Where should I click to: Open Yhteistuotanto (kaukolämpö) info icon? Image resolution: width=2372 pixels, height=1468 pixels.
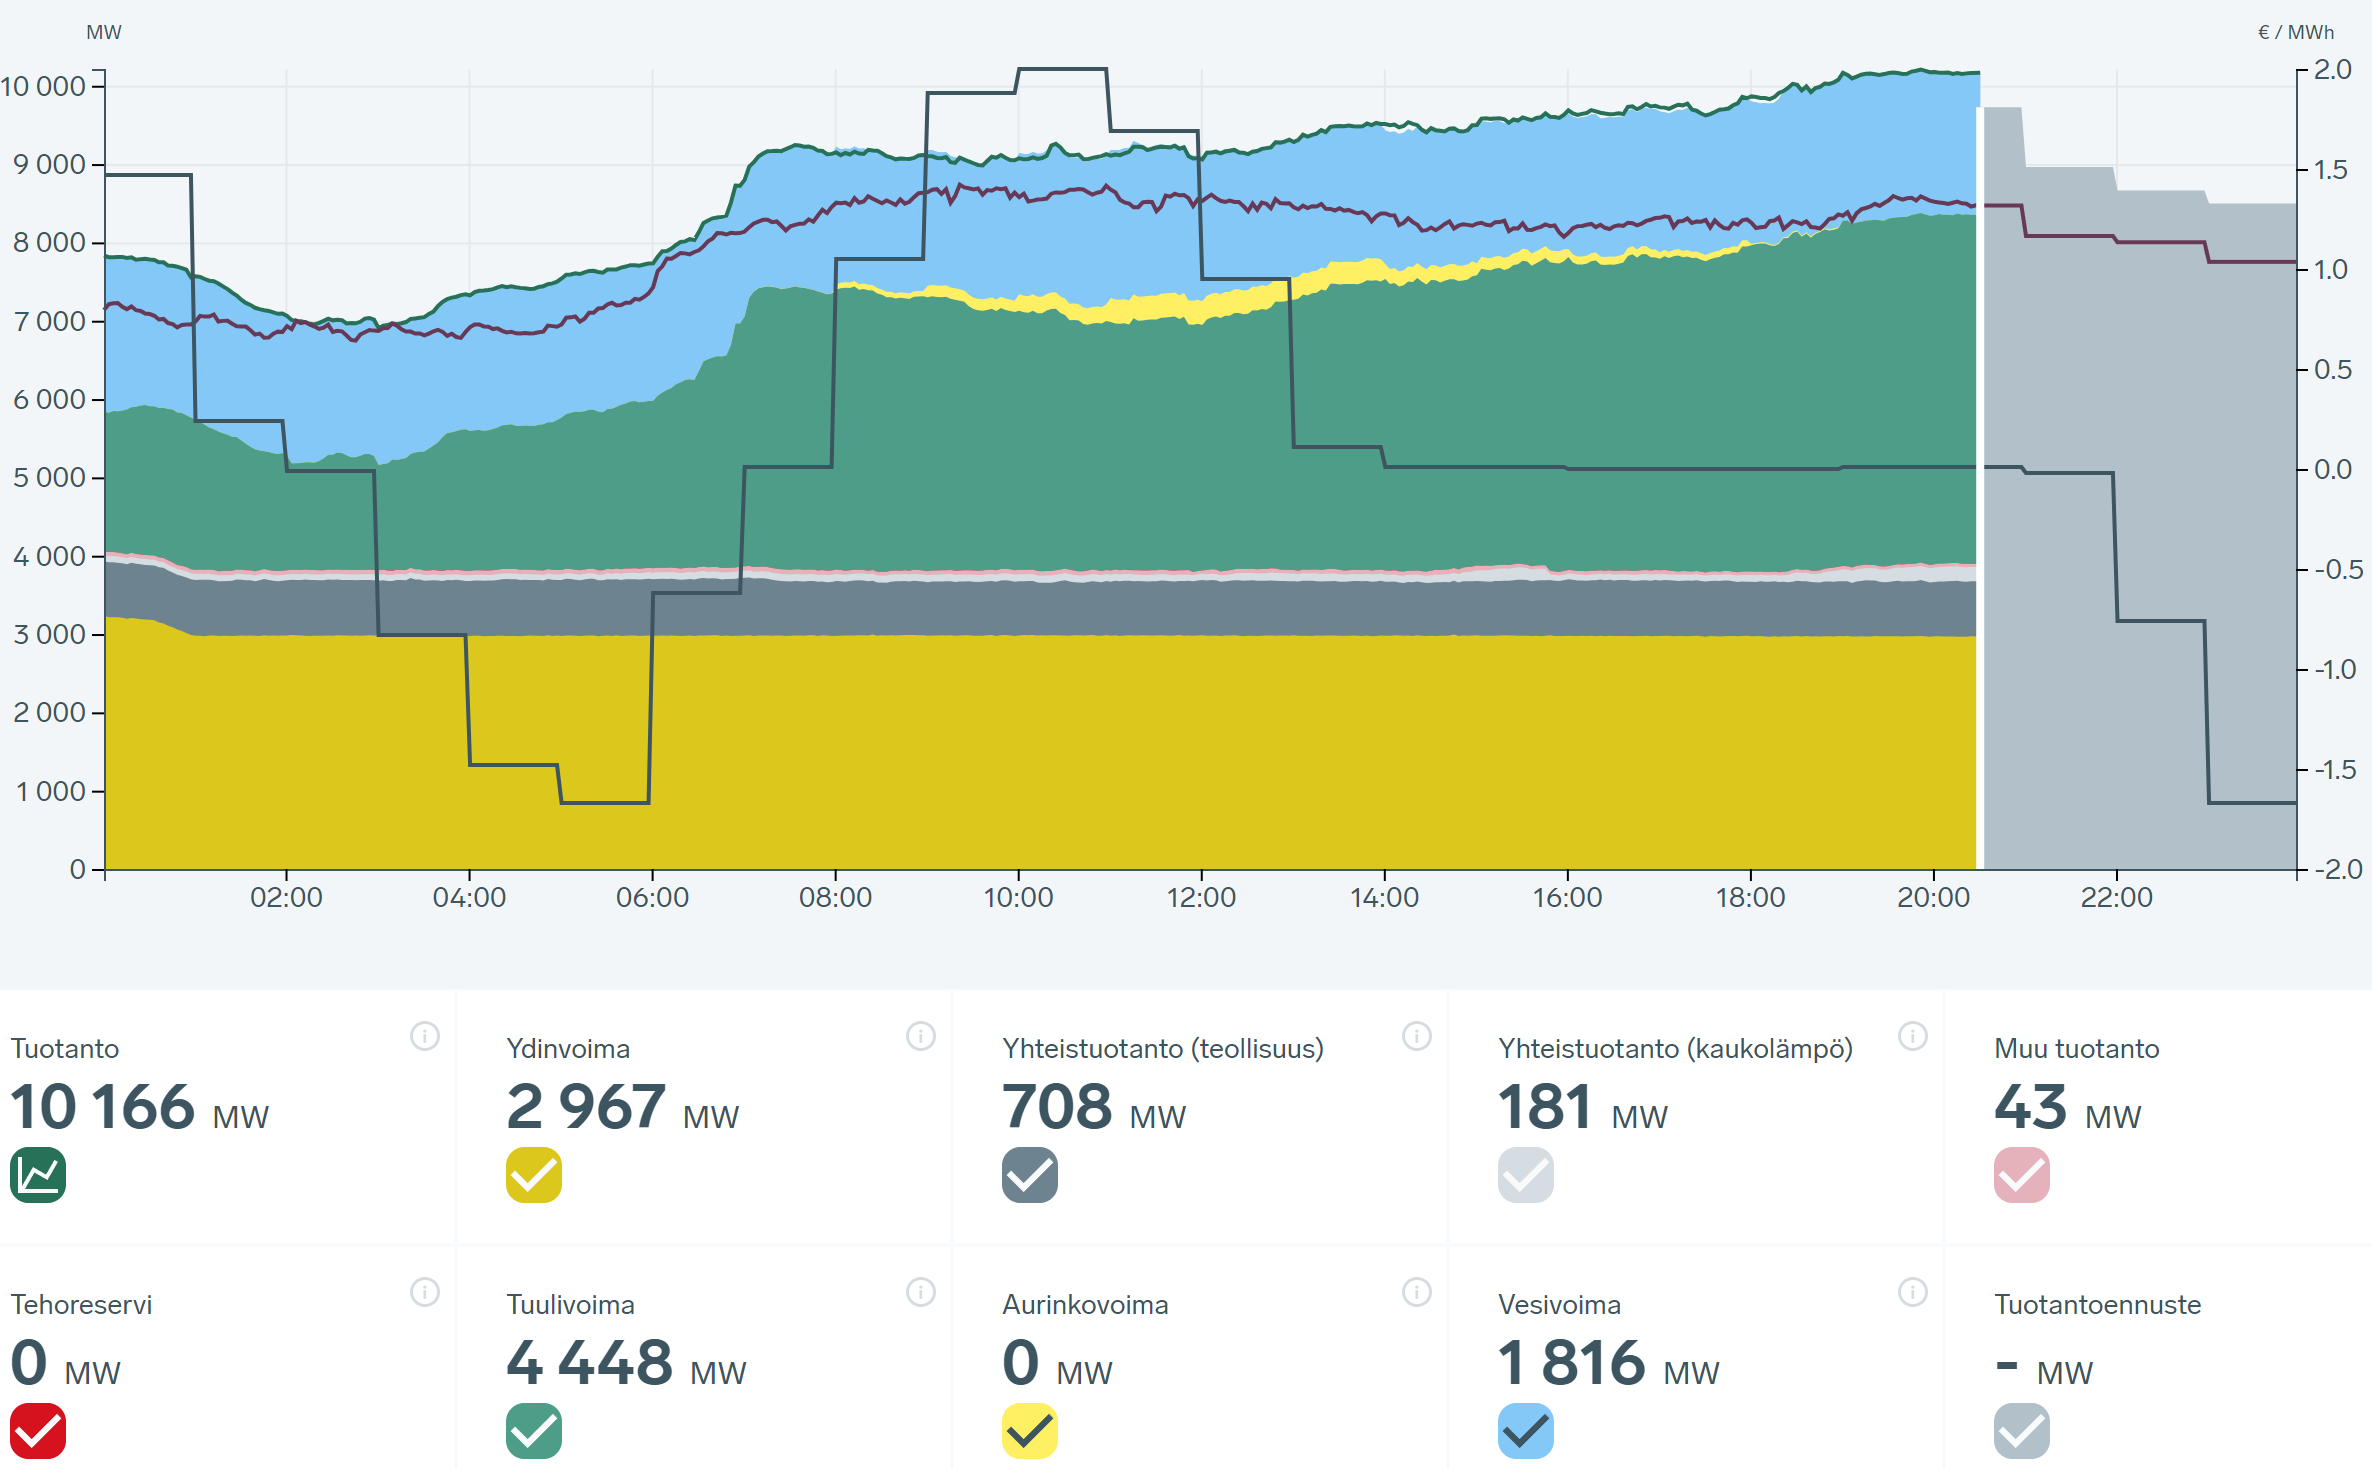coord(1913,1036)
